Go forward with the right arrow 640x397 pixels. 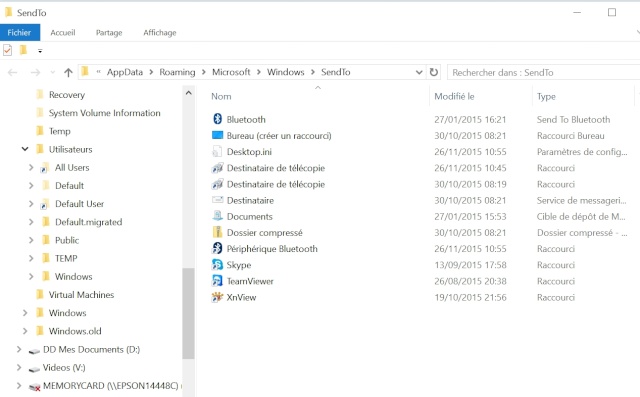[36, 73]
